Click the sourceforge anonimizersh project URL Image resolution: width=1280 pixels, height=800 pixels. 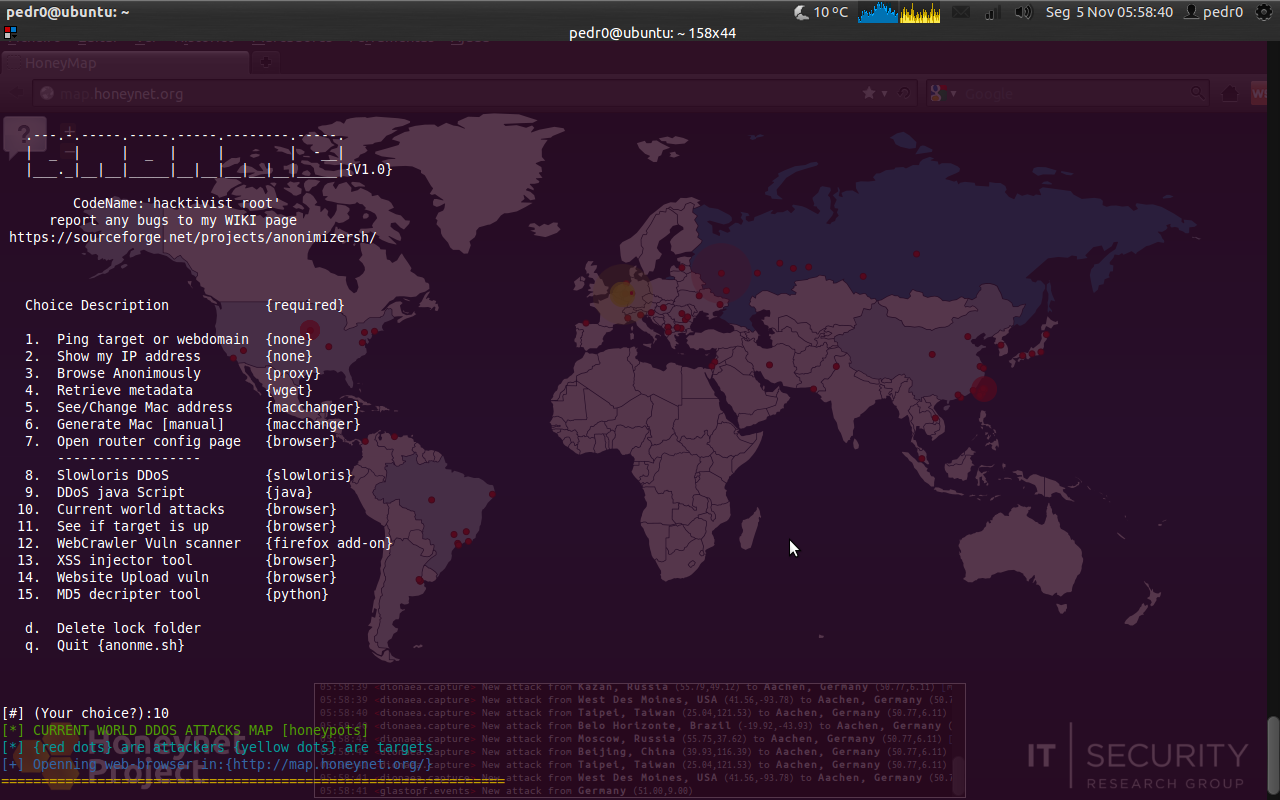(x=193, y=238)
